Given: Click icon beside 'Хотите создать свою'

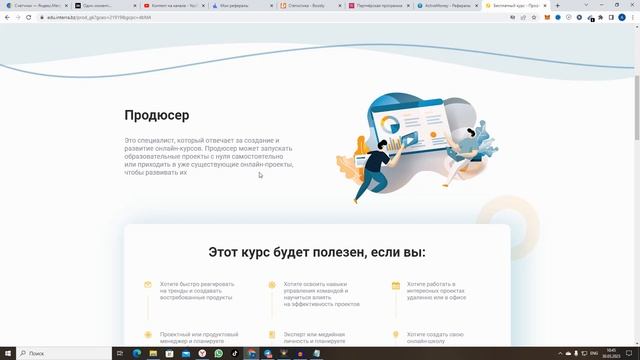Looking at the screenshot, I should pos(396,334).
